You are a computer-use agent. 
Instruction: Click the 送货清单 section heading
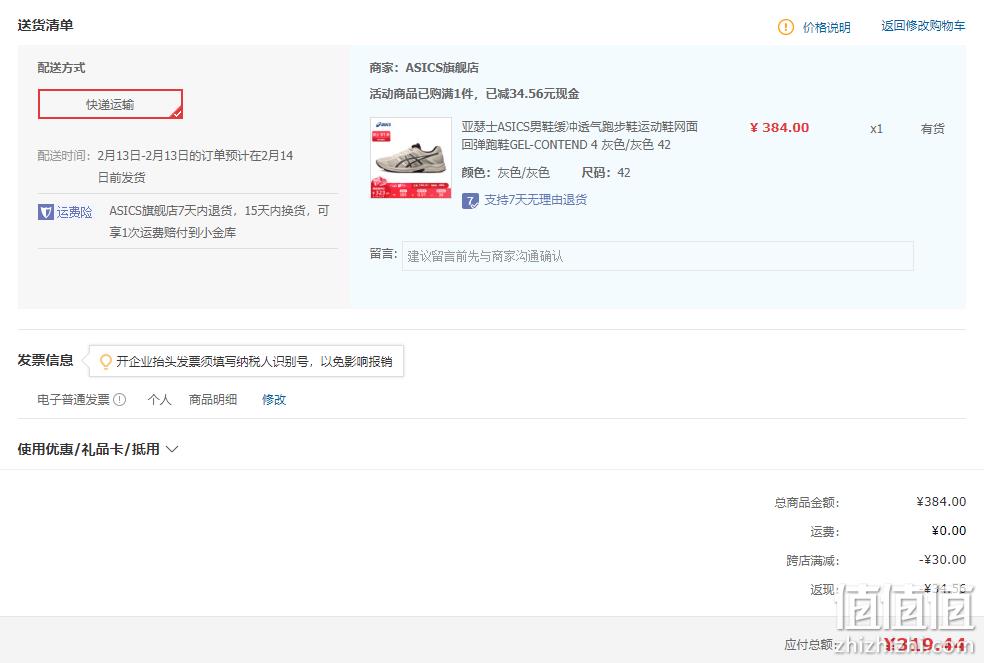46,25
